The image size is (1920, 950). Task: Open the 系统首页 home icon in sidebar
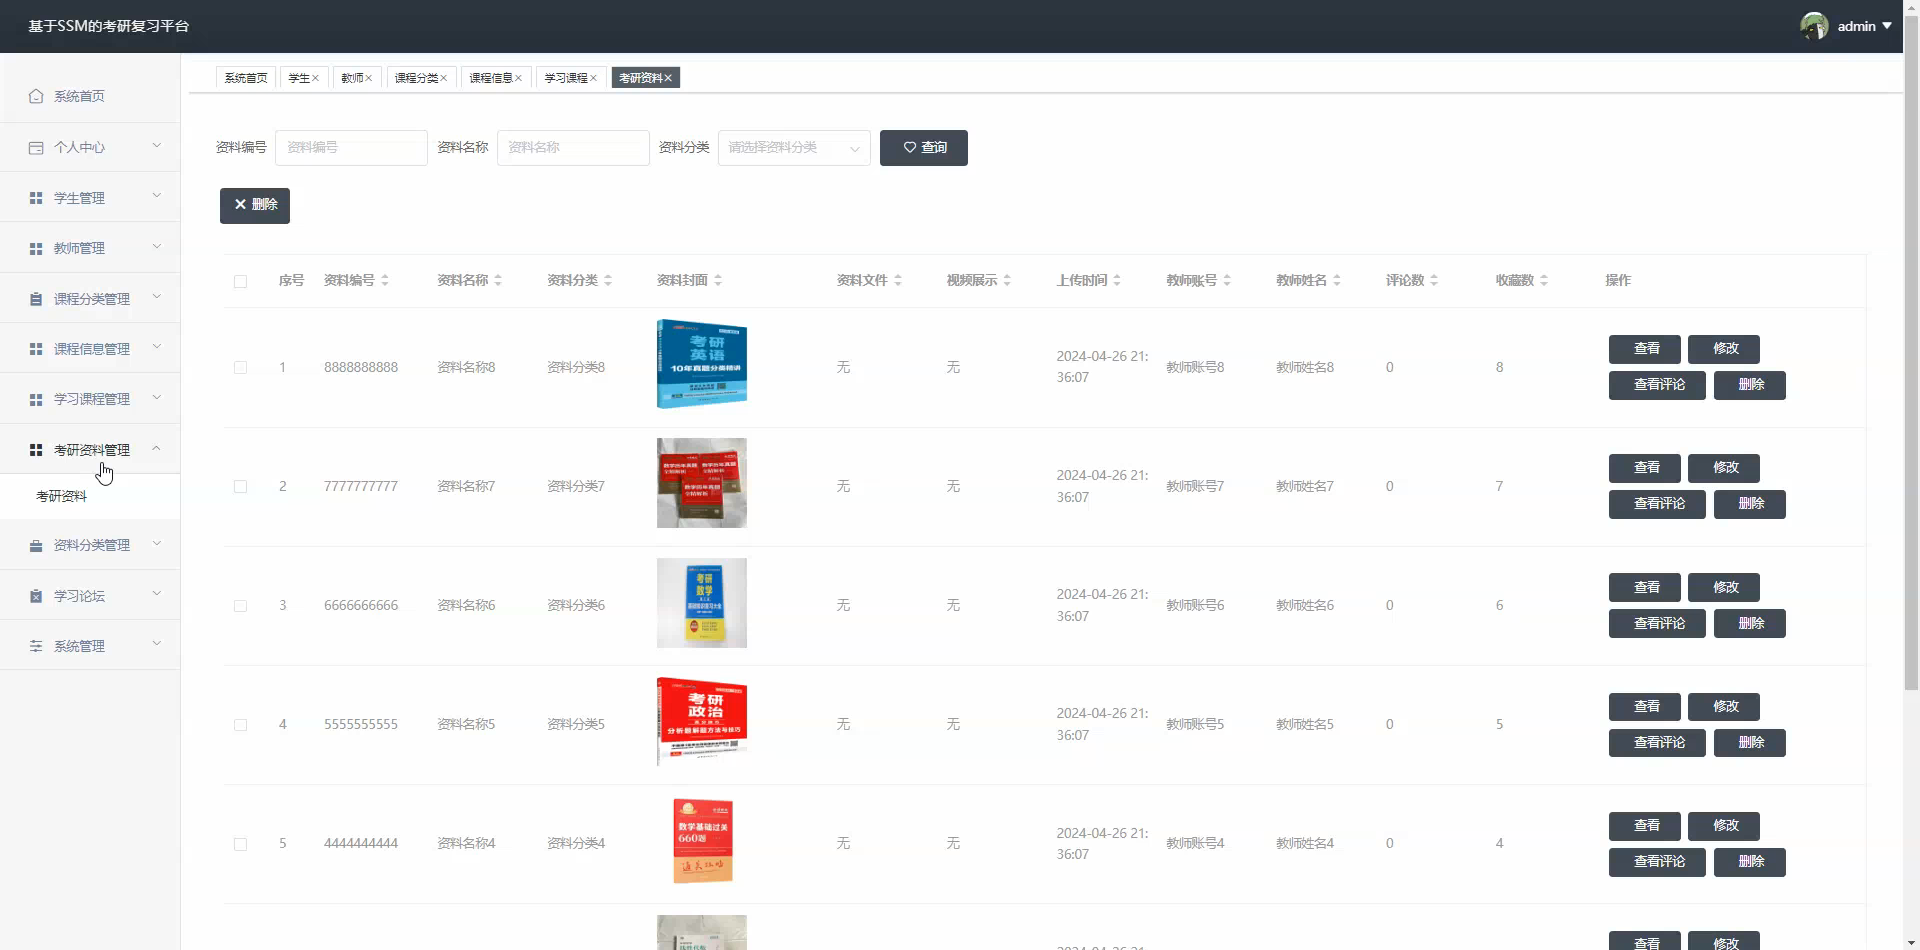tap(36, 96)
